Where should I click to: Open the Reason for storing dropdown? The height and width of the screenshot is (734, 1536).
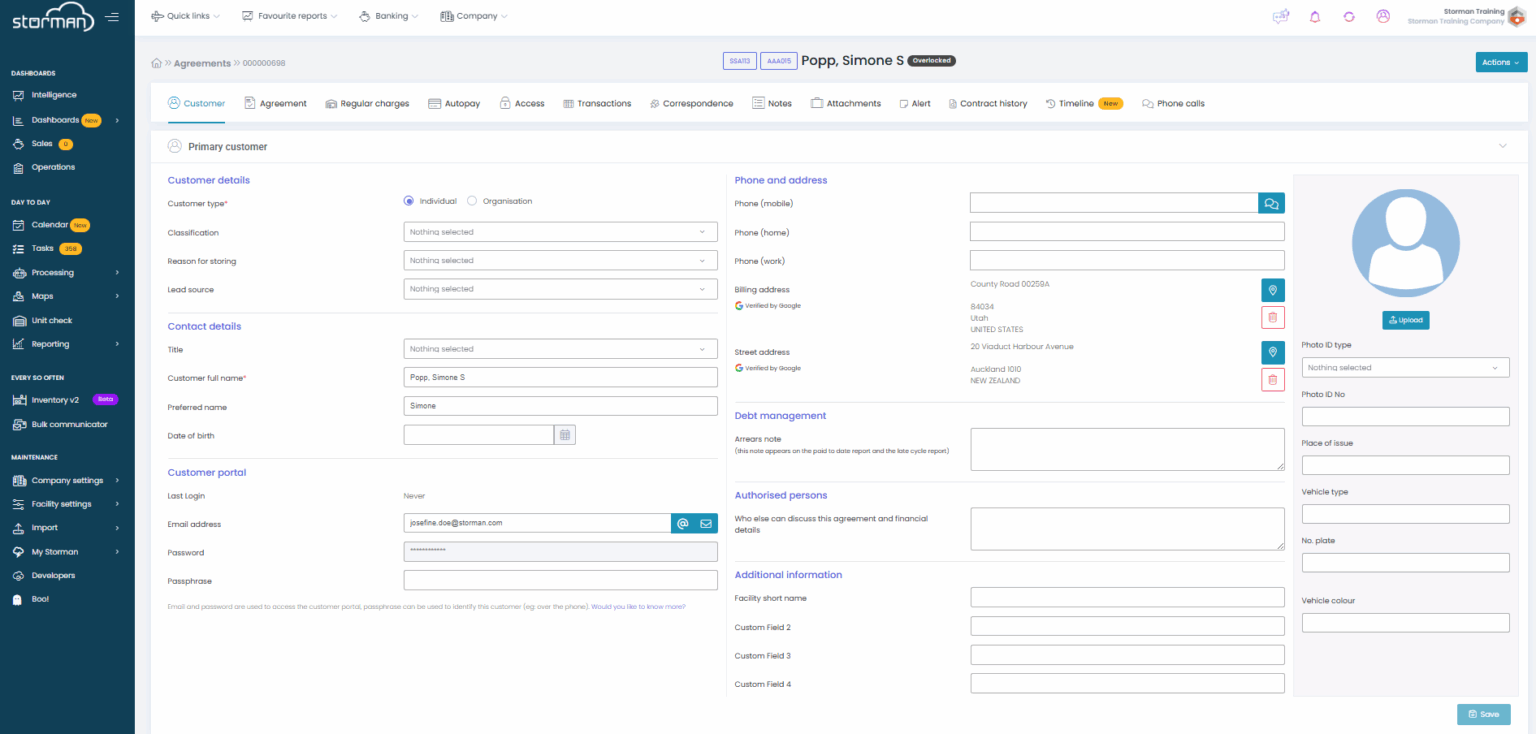pyautogui.click(x=561, y=260)
